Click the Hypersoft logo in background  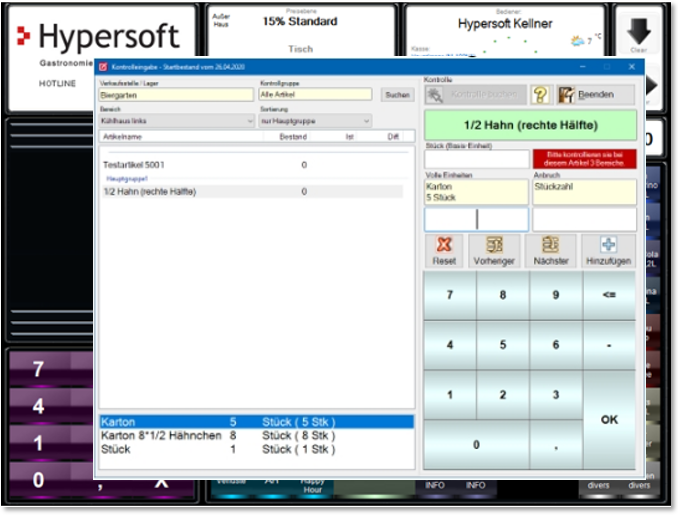click(x=99, y=37)
